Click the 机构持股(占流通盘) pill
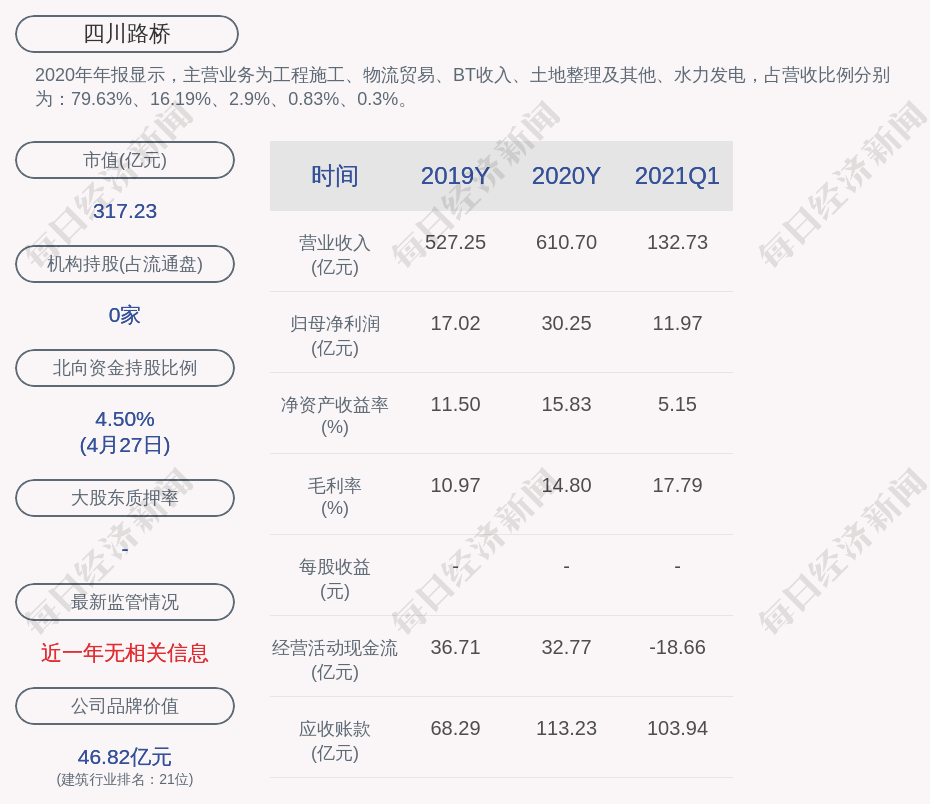This screenshot has width=930, height=804. (x=125, y=264)
